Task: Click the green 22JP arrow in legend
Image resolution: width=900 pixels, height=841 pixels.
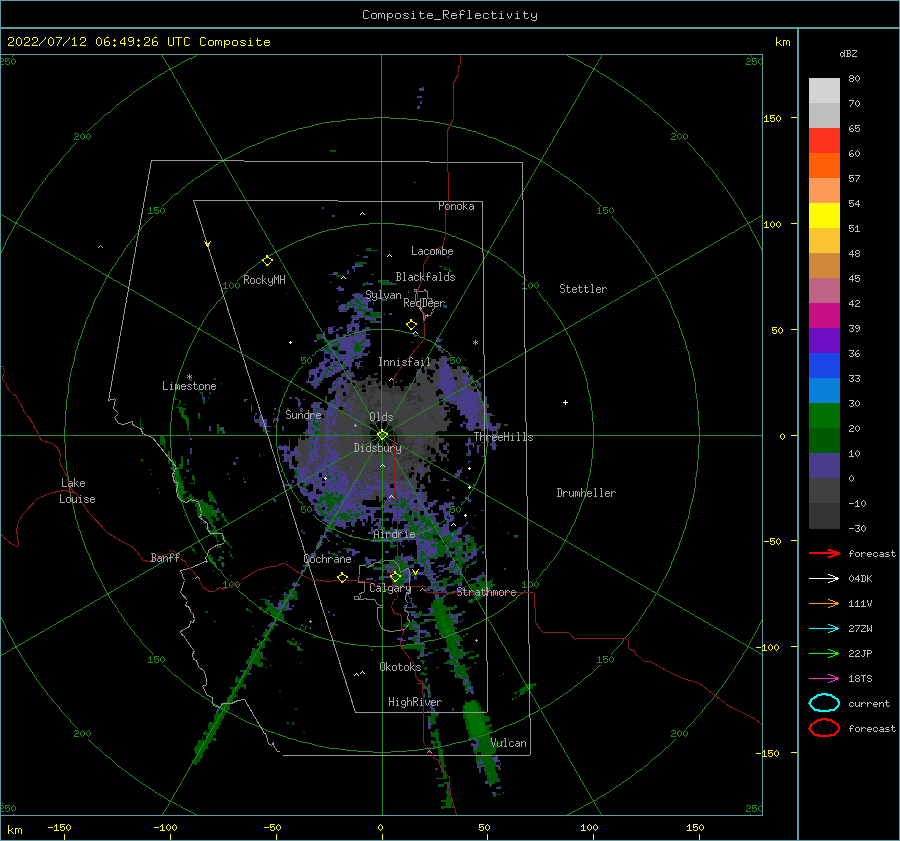Action: click(x=824, y=653)
